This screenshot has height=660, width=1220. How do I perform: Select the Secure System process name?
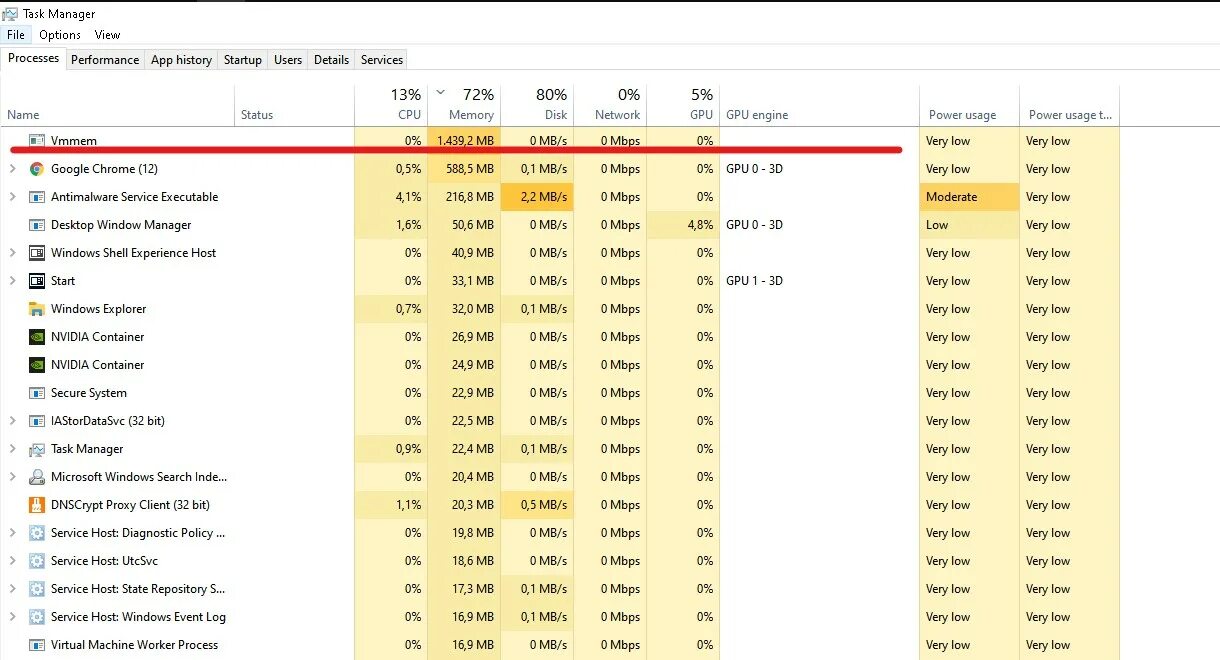[89, 393]
